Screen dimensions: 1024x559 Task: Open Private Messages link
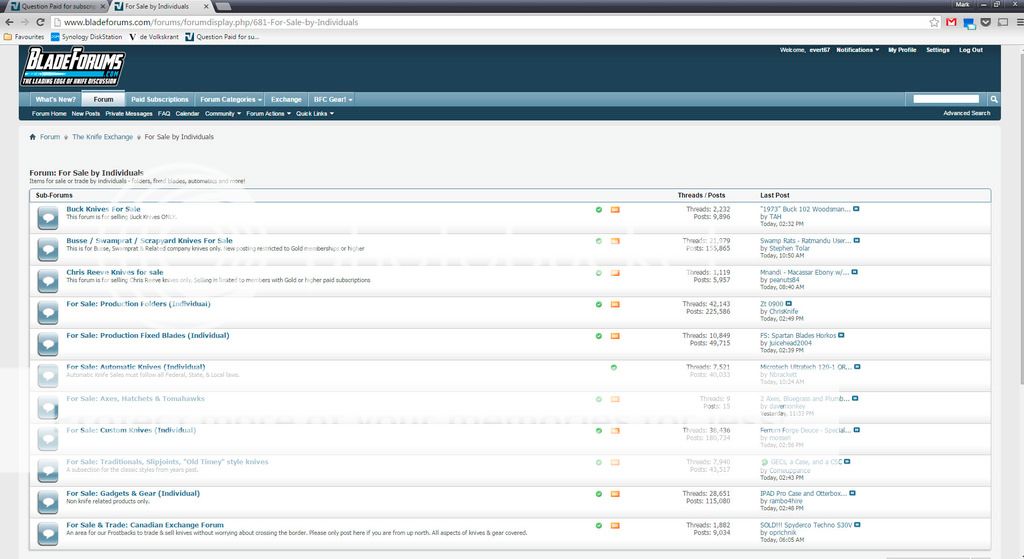pos(129,114)
